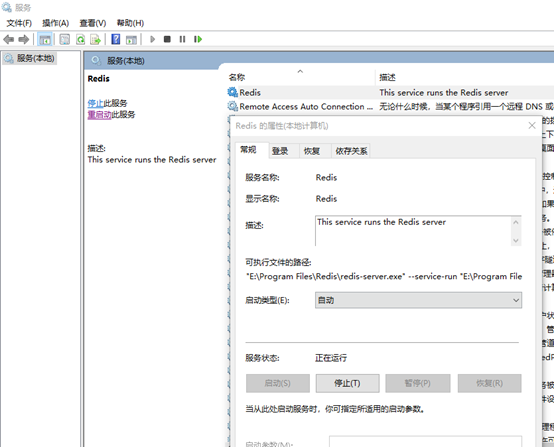The image size is (554, 447).
Task: Open the blue help question-mark icon
Action: pos(116,39)
